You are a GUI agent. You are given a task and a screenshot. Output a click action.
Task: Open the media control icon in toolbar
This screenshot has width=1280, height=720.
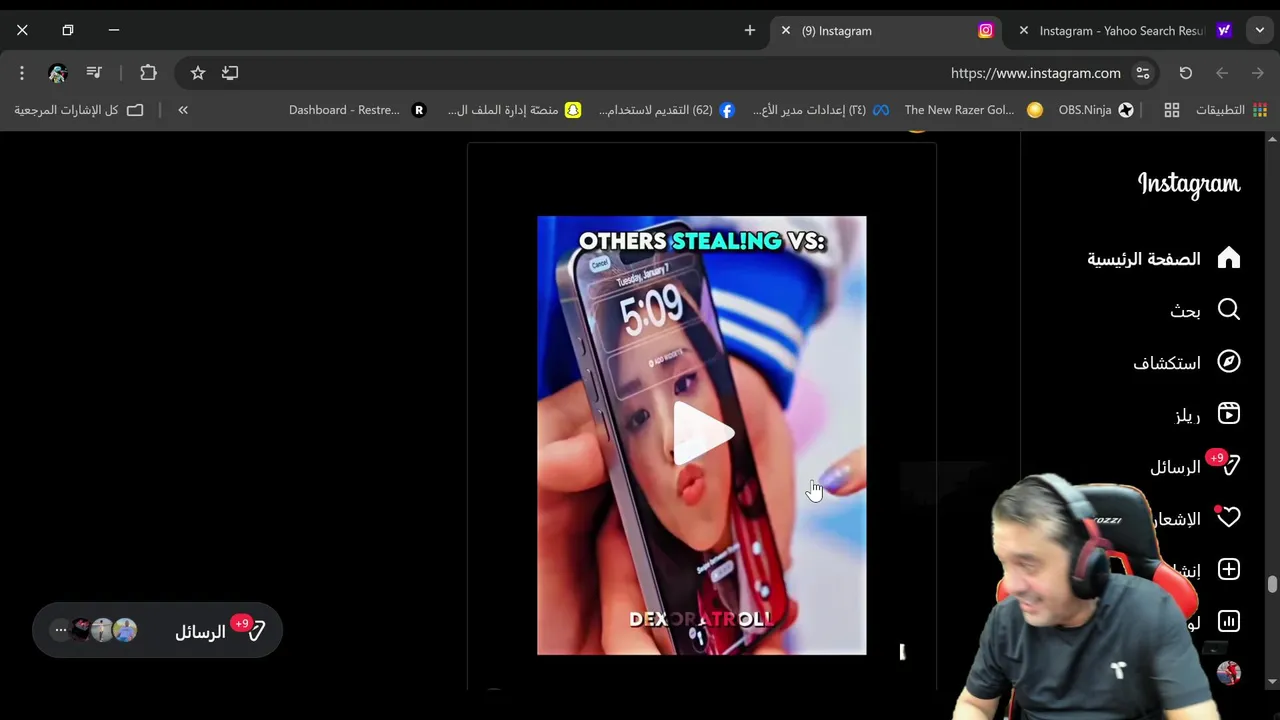[94, 73]
